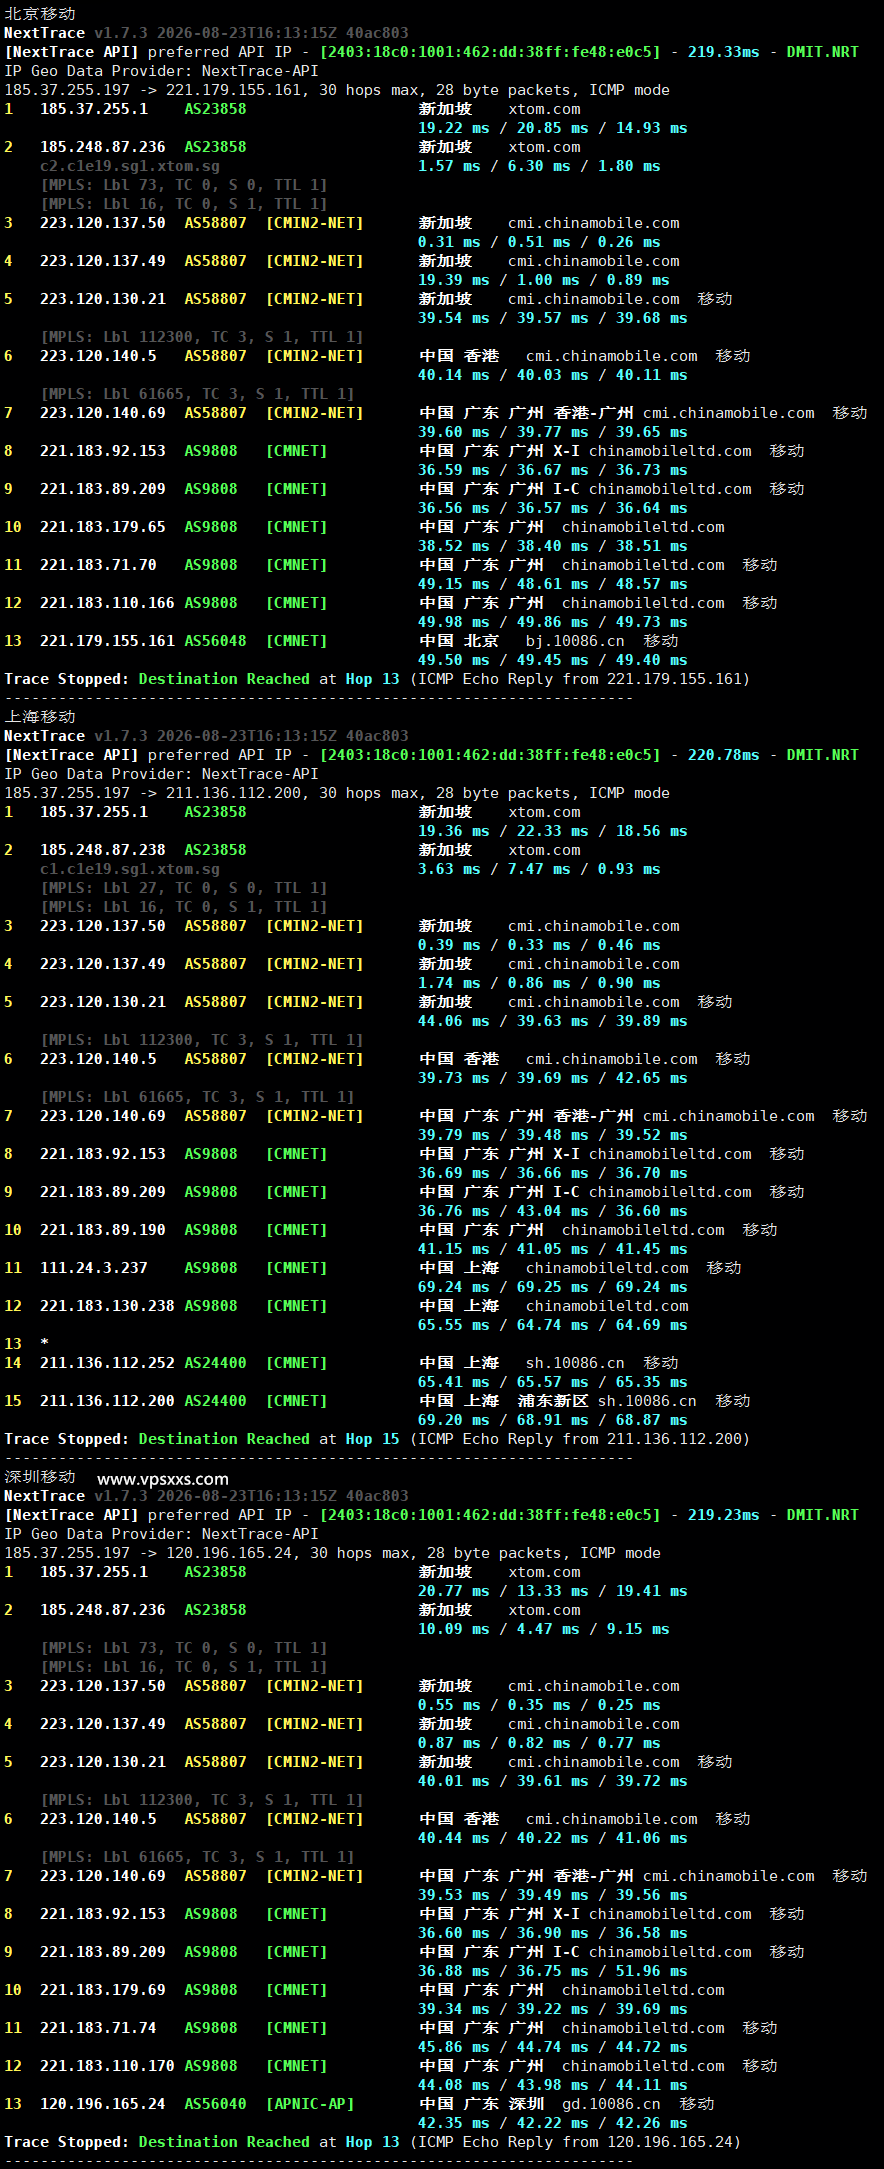Click hop IP "221.183.110.170"

[107, 2066]
